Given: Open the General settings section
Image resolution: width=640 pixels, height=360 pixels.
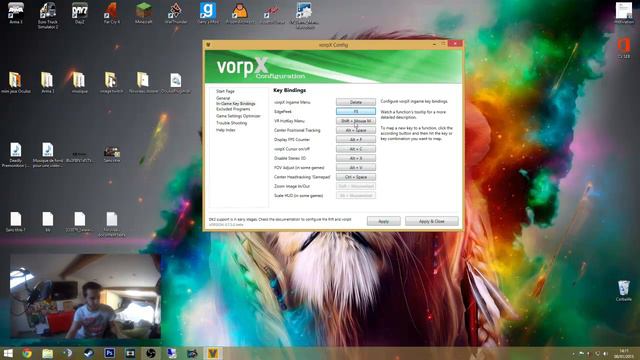Looking at the screenshot, I should click(223, 98).
